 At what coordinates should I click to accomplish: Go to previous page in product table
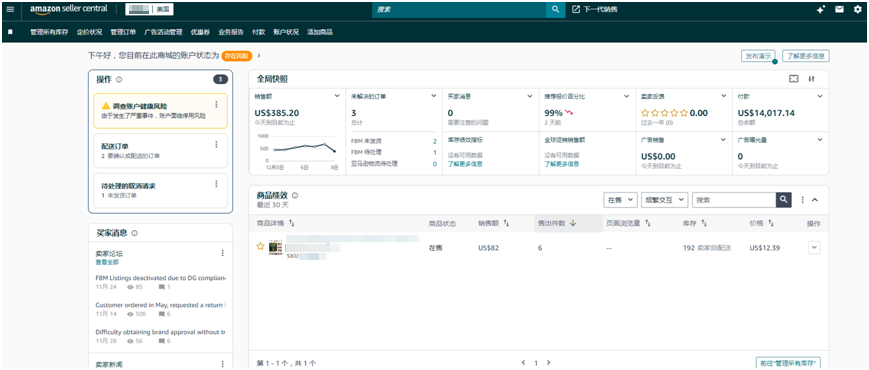(523, 363)
